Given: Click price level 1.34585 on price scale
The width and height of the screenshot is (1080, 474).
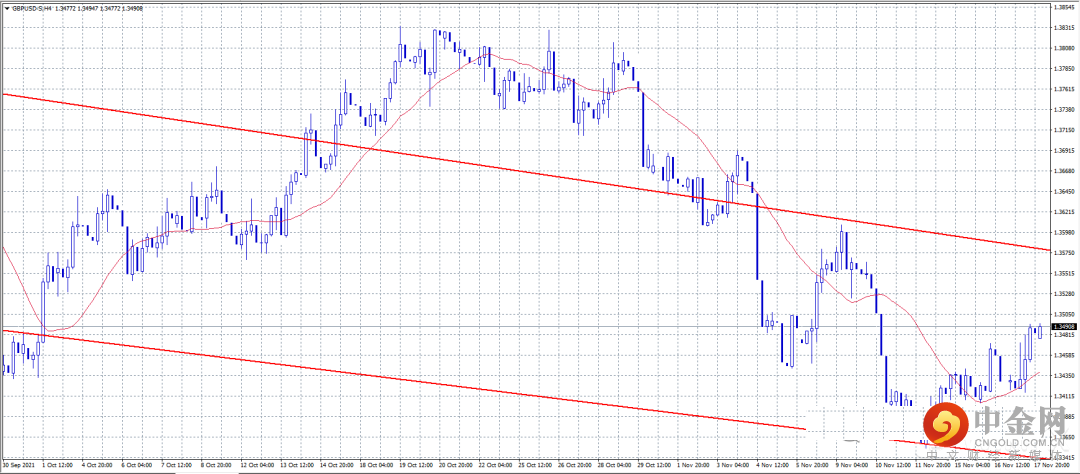Looking at the screenshot, I should pos(1066,356).
